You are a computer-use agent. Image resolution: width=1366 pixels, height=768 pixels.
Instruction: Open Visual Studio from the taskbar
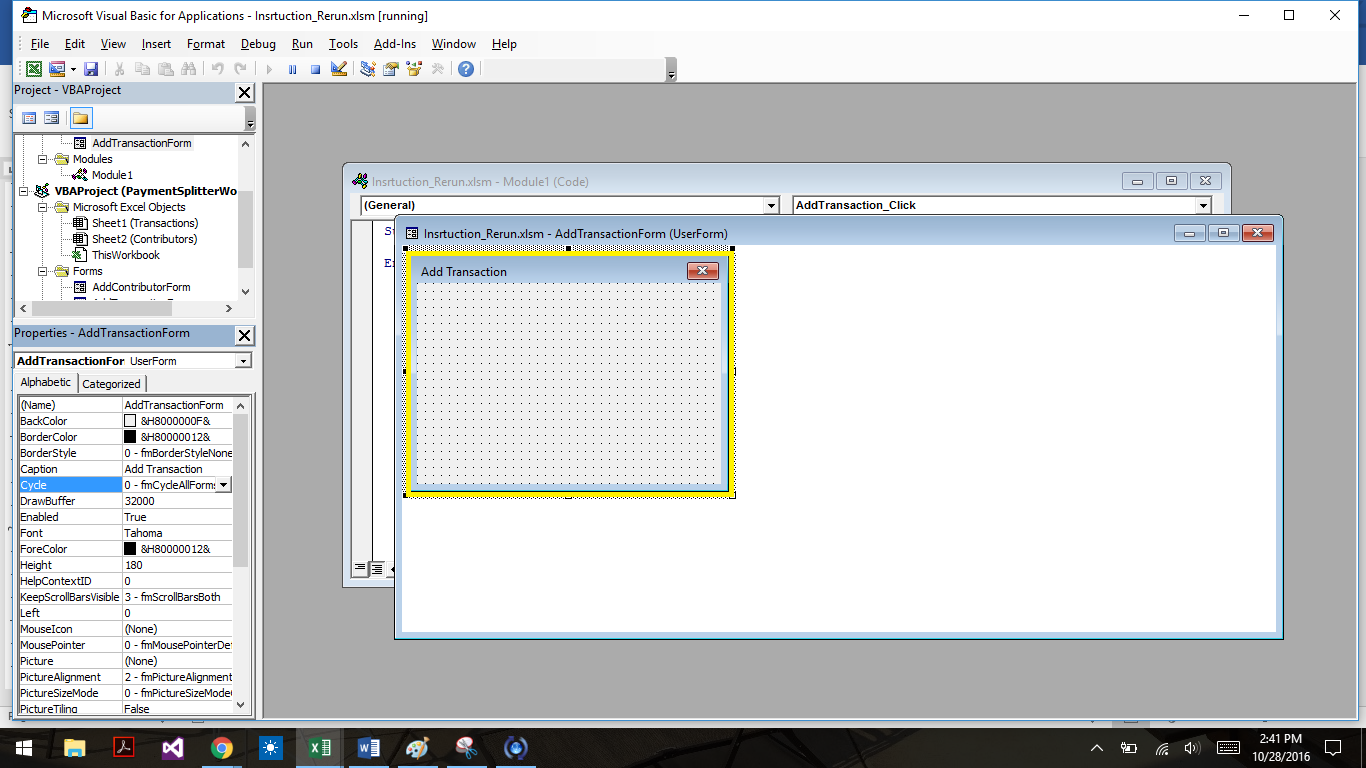[173, 748]
